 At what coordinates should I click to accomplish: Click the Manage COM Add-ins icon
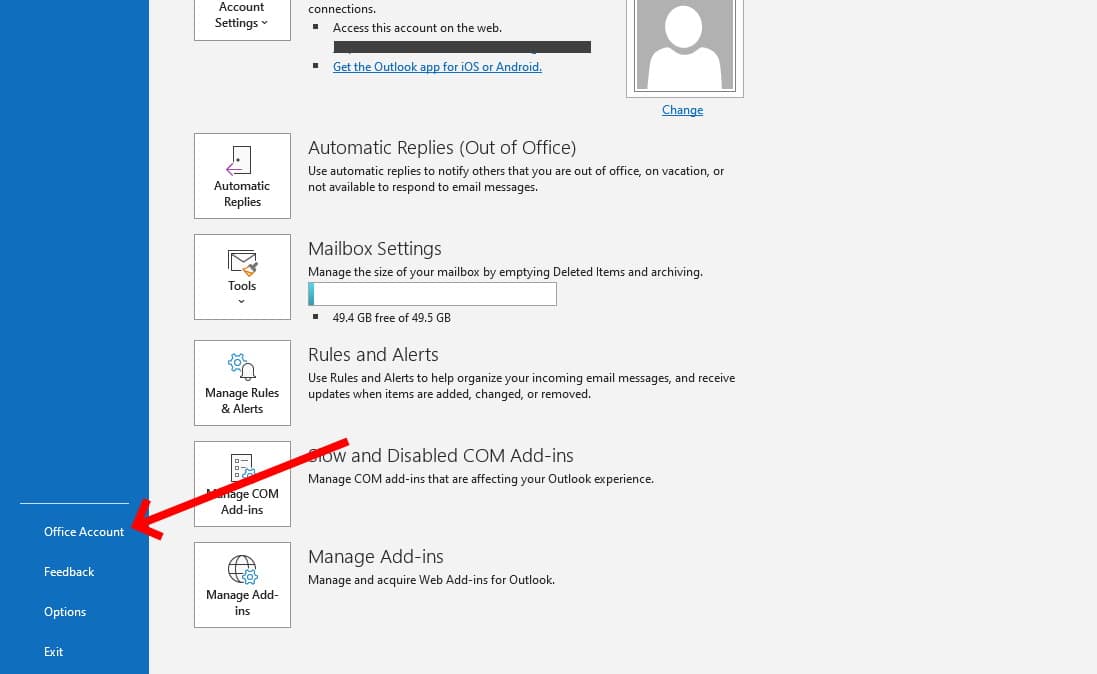tap(241, 470)
